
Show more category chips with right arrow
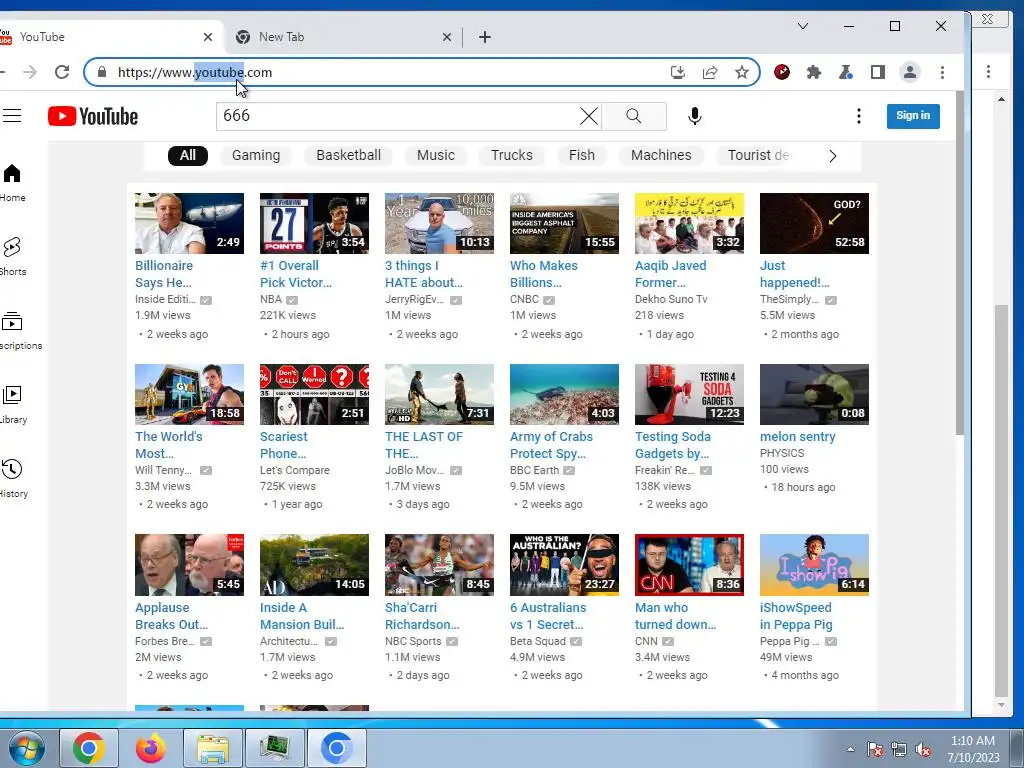pos(833,156)
